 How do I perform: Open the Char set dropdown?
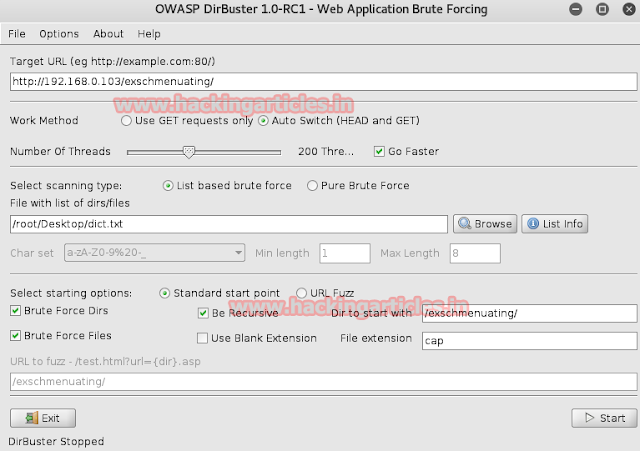point(154,253)
